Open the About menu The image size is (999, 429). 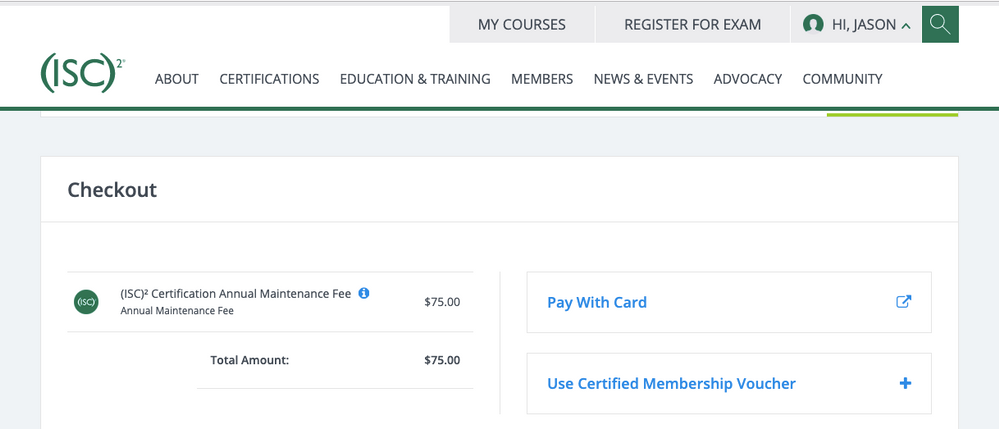pyautogui.click(x=177, y=79)
